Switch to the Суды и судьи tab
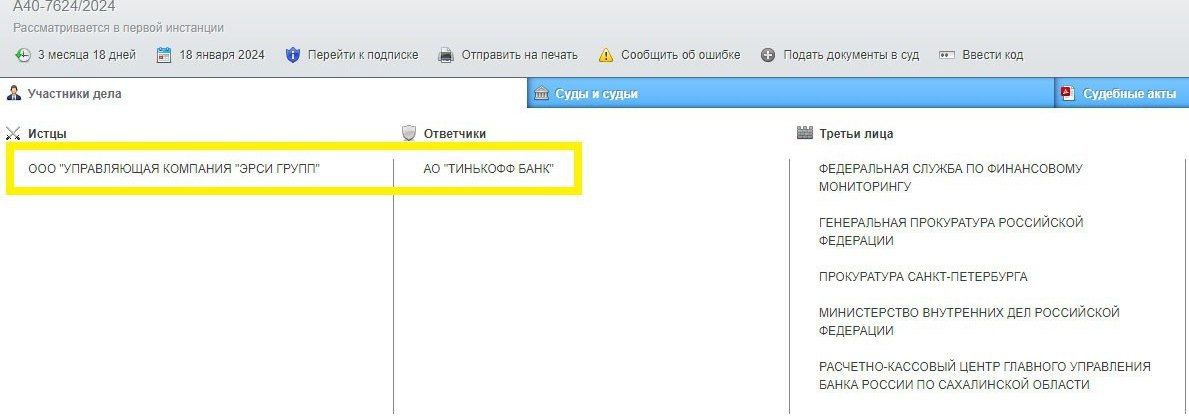Screen dimensions: 1189x416 (596, 94)
